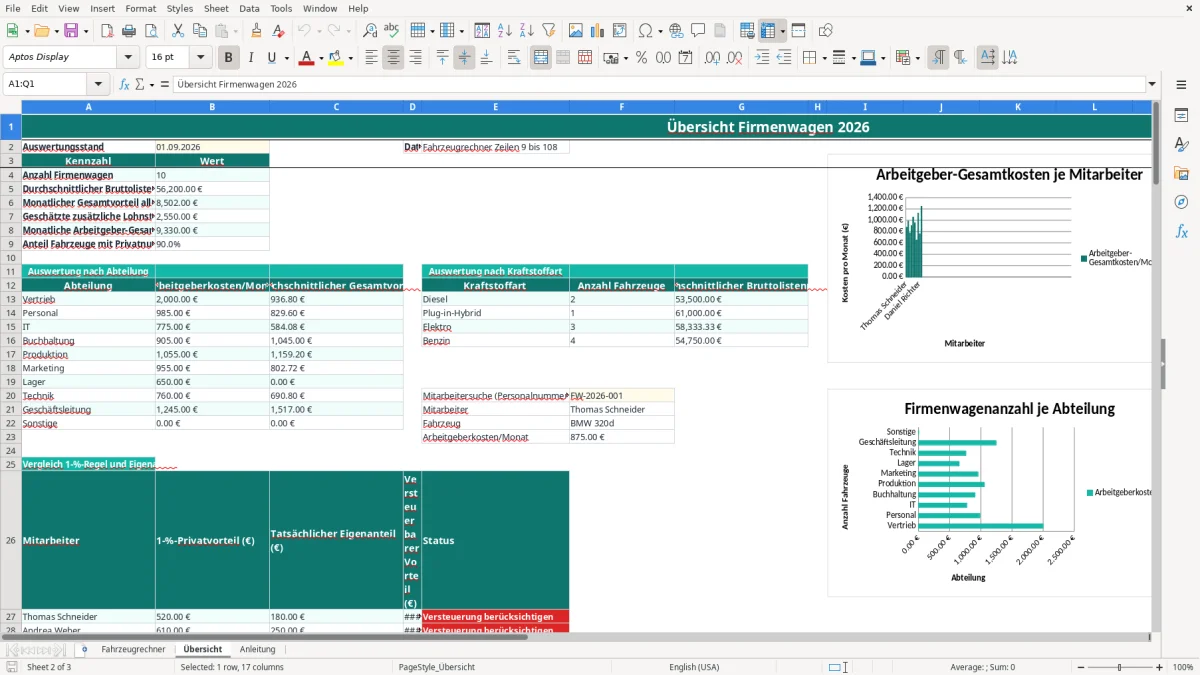Open the Data menu
1200x675 pixels.
[x=250, y=8]
